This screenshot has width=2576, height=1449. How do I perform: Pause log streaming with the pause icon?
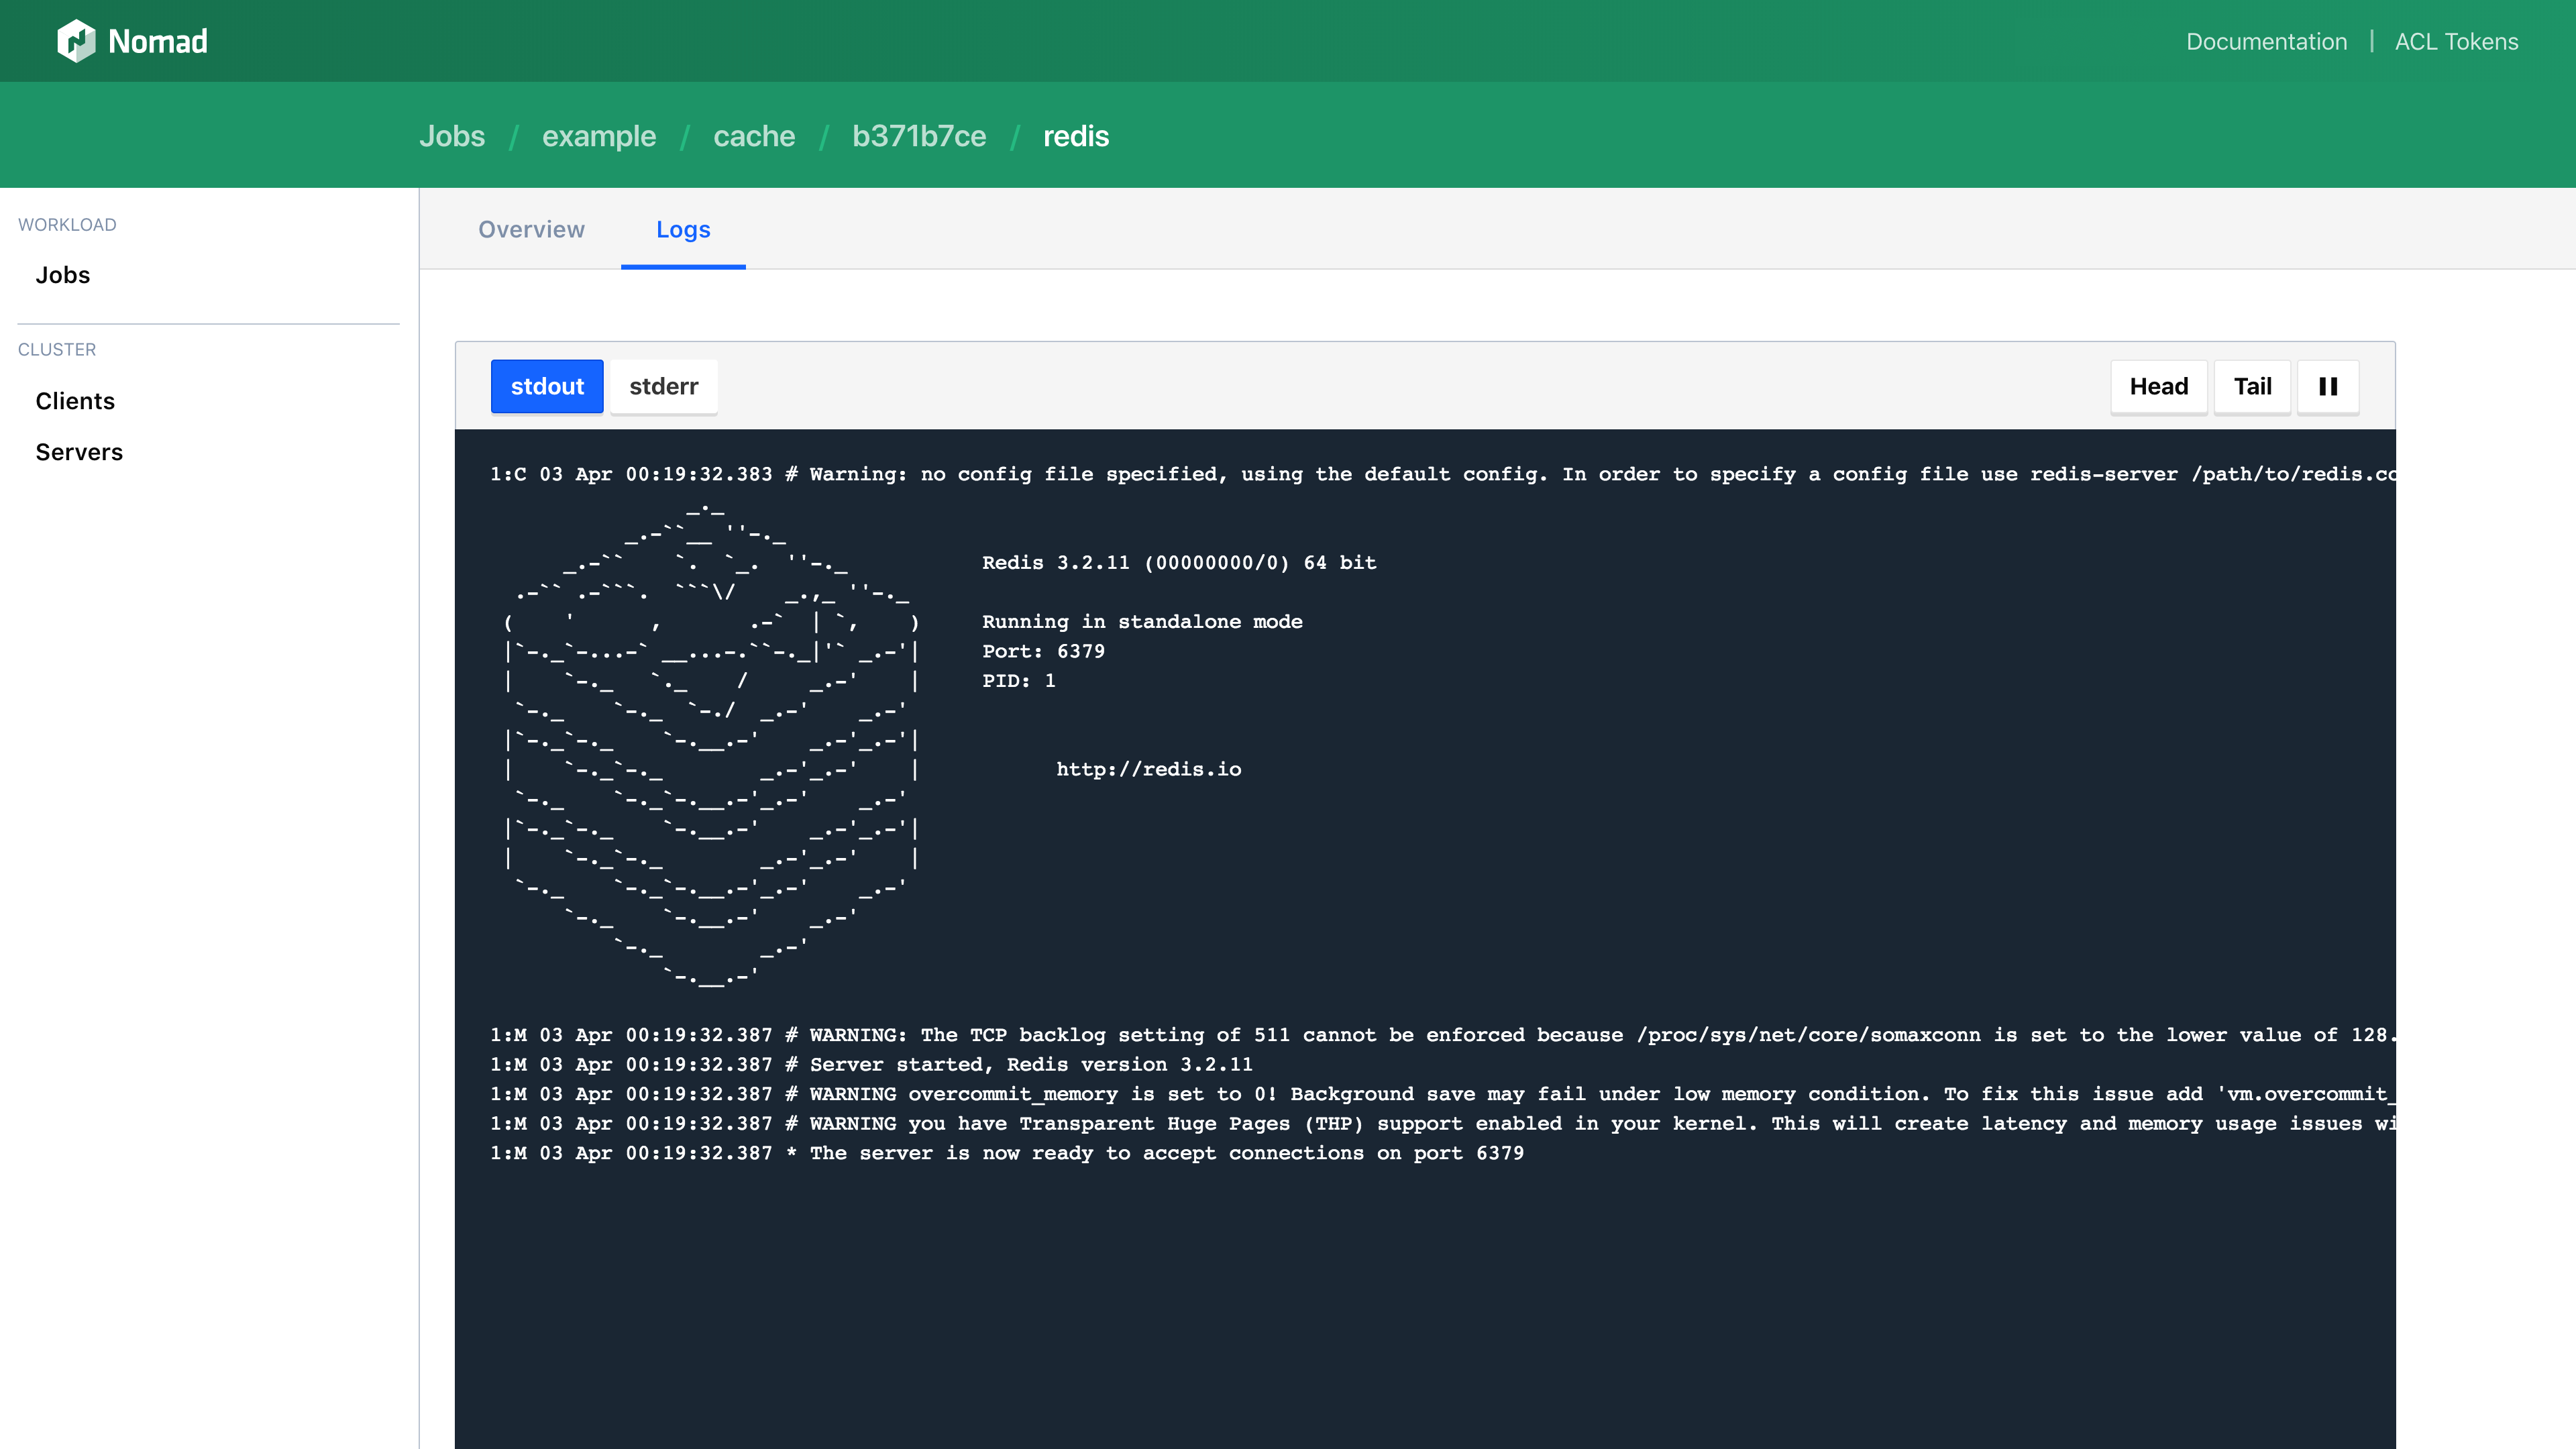point(2328,386)
